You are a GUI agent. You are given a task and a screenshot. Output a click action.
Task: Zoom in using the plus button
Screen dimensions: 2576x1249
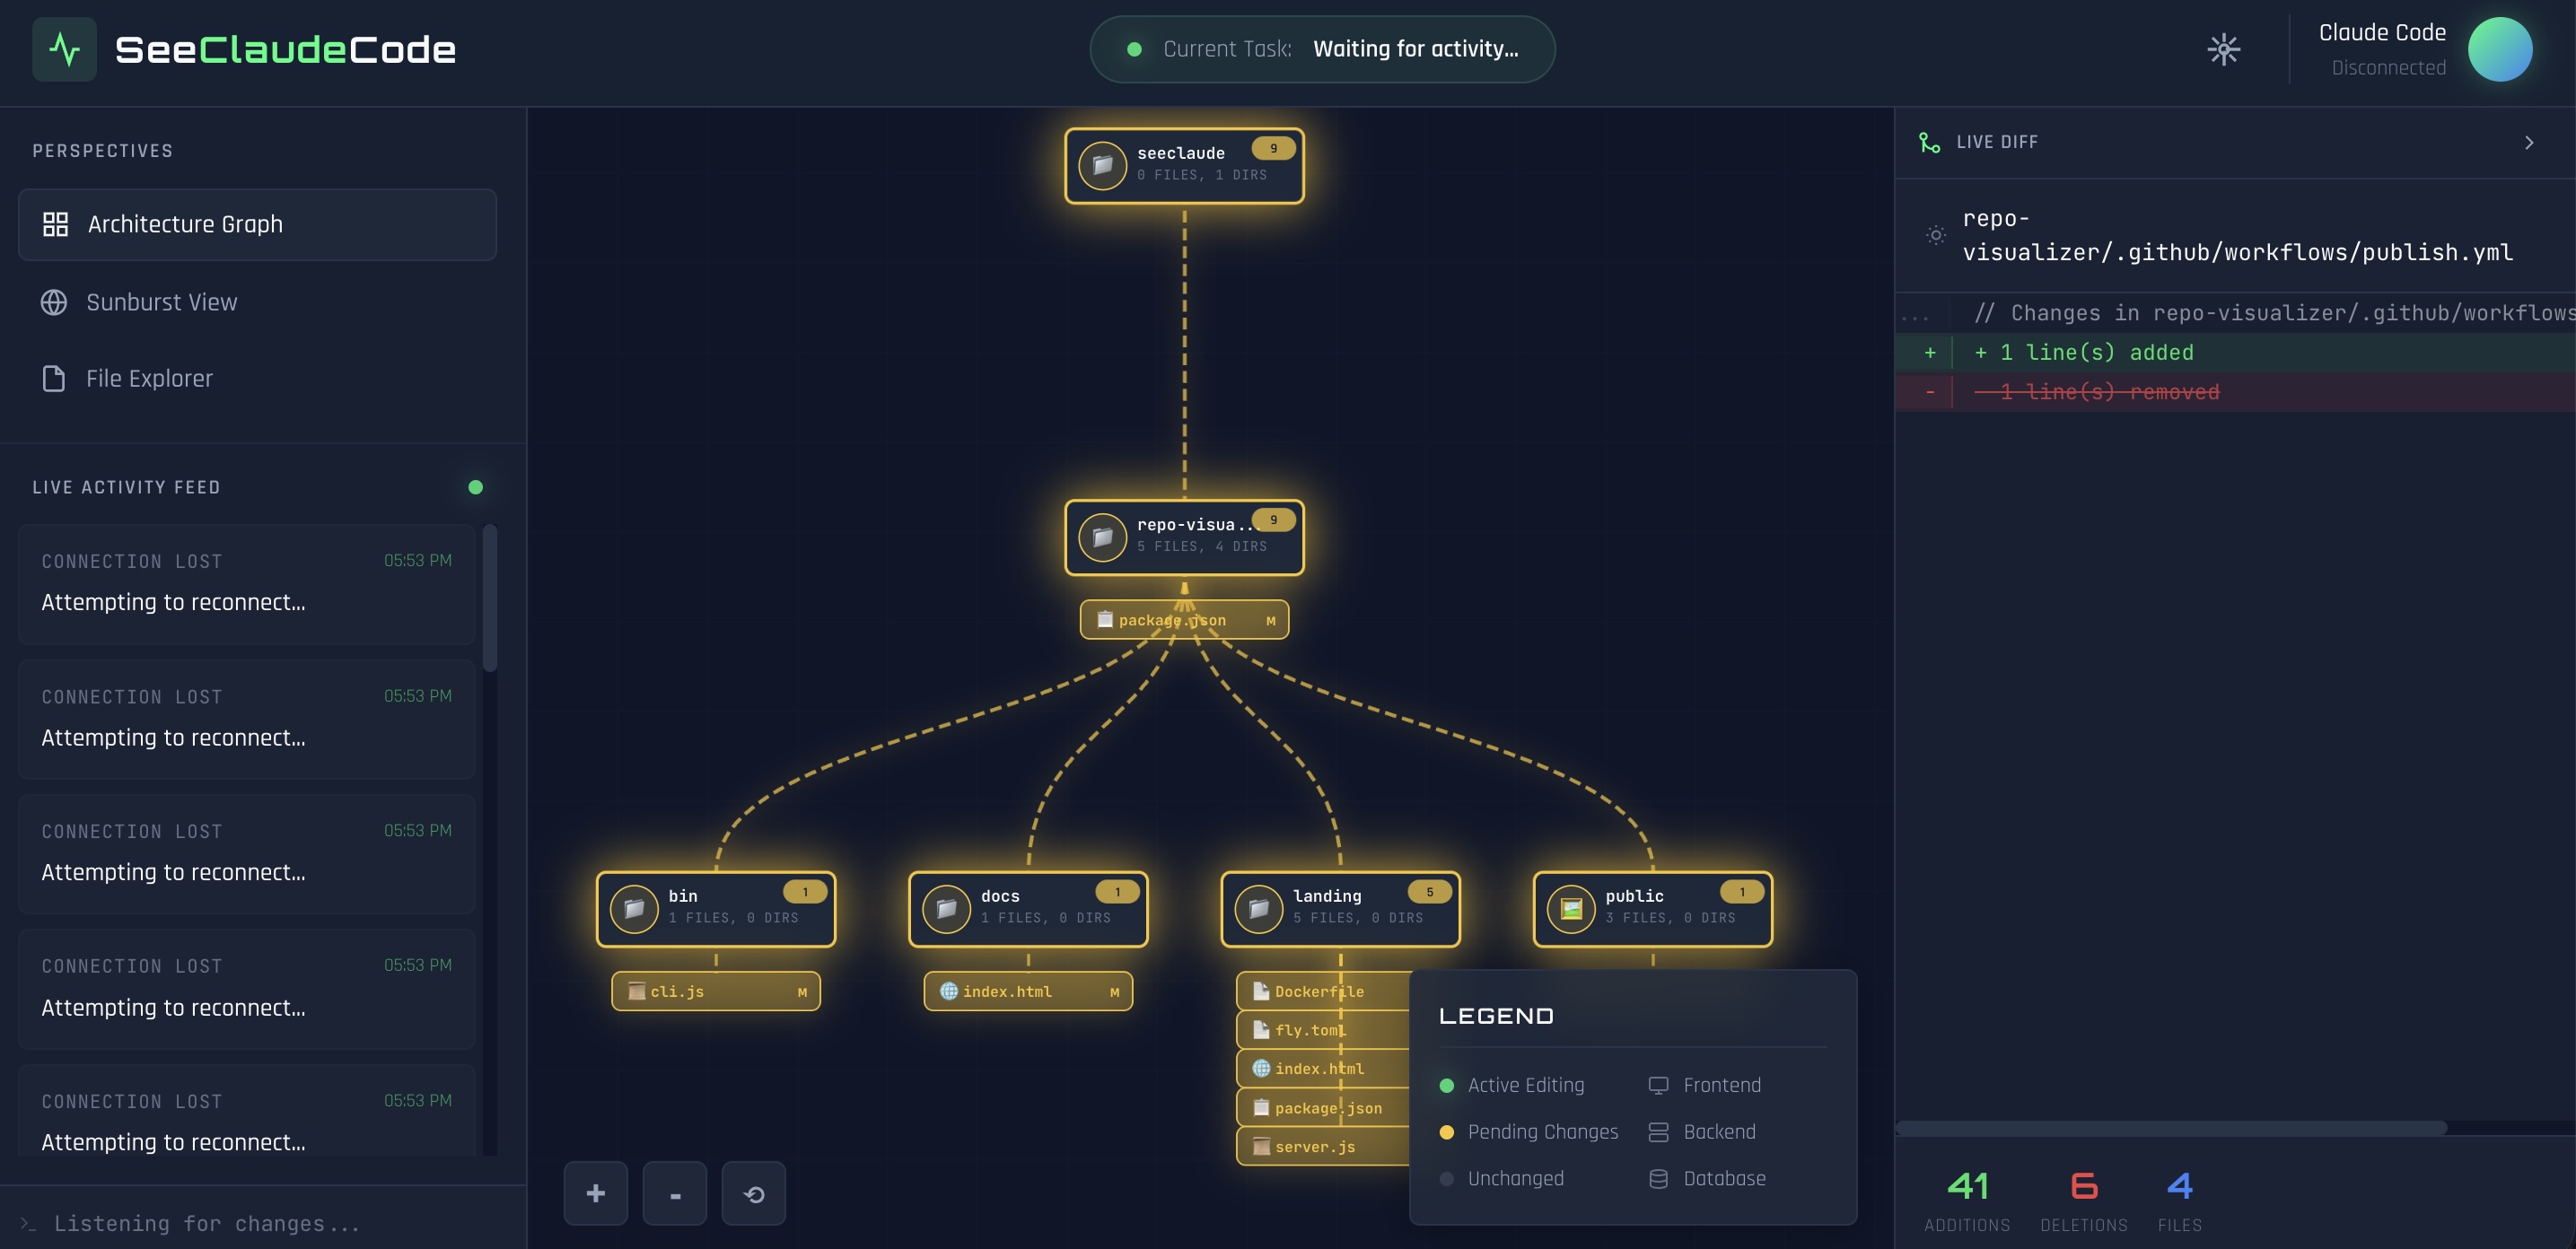(595, 1193)
